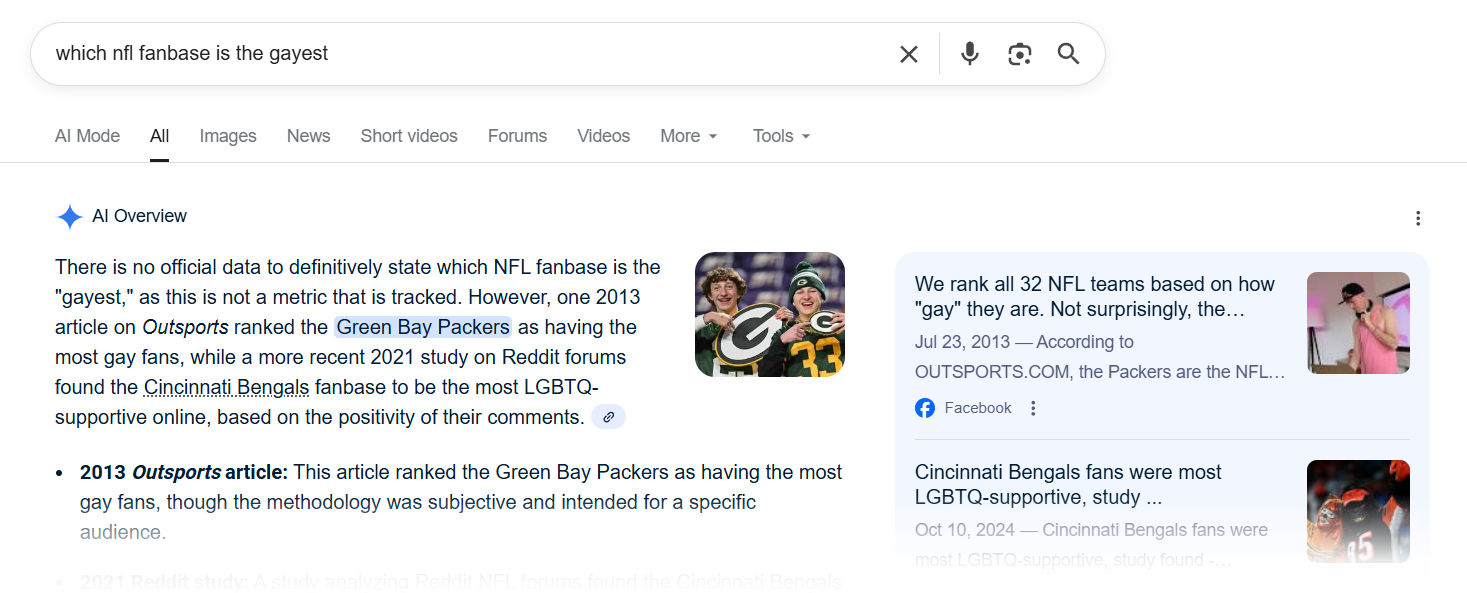The width and height of the screenshot is (1467, 593).
Task: Click the Facebook source label
Action: 978,408
